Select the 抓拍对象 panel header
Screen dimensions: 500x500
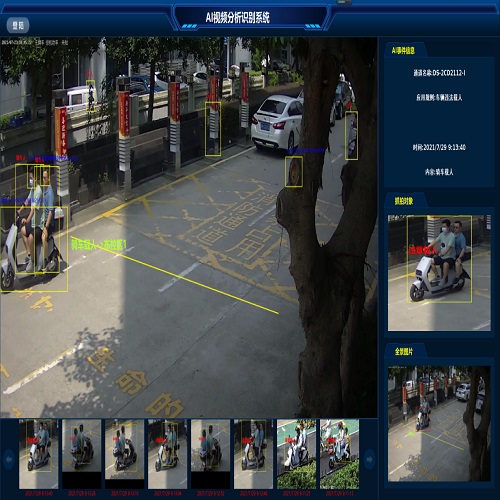[404, 201]
